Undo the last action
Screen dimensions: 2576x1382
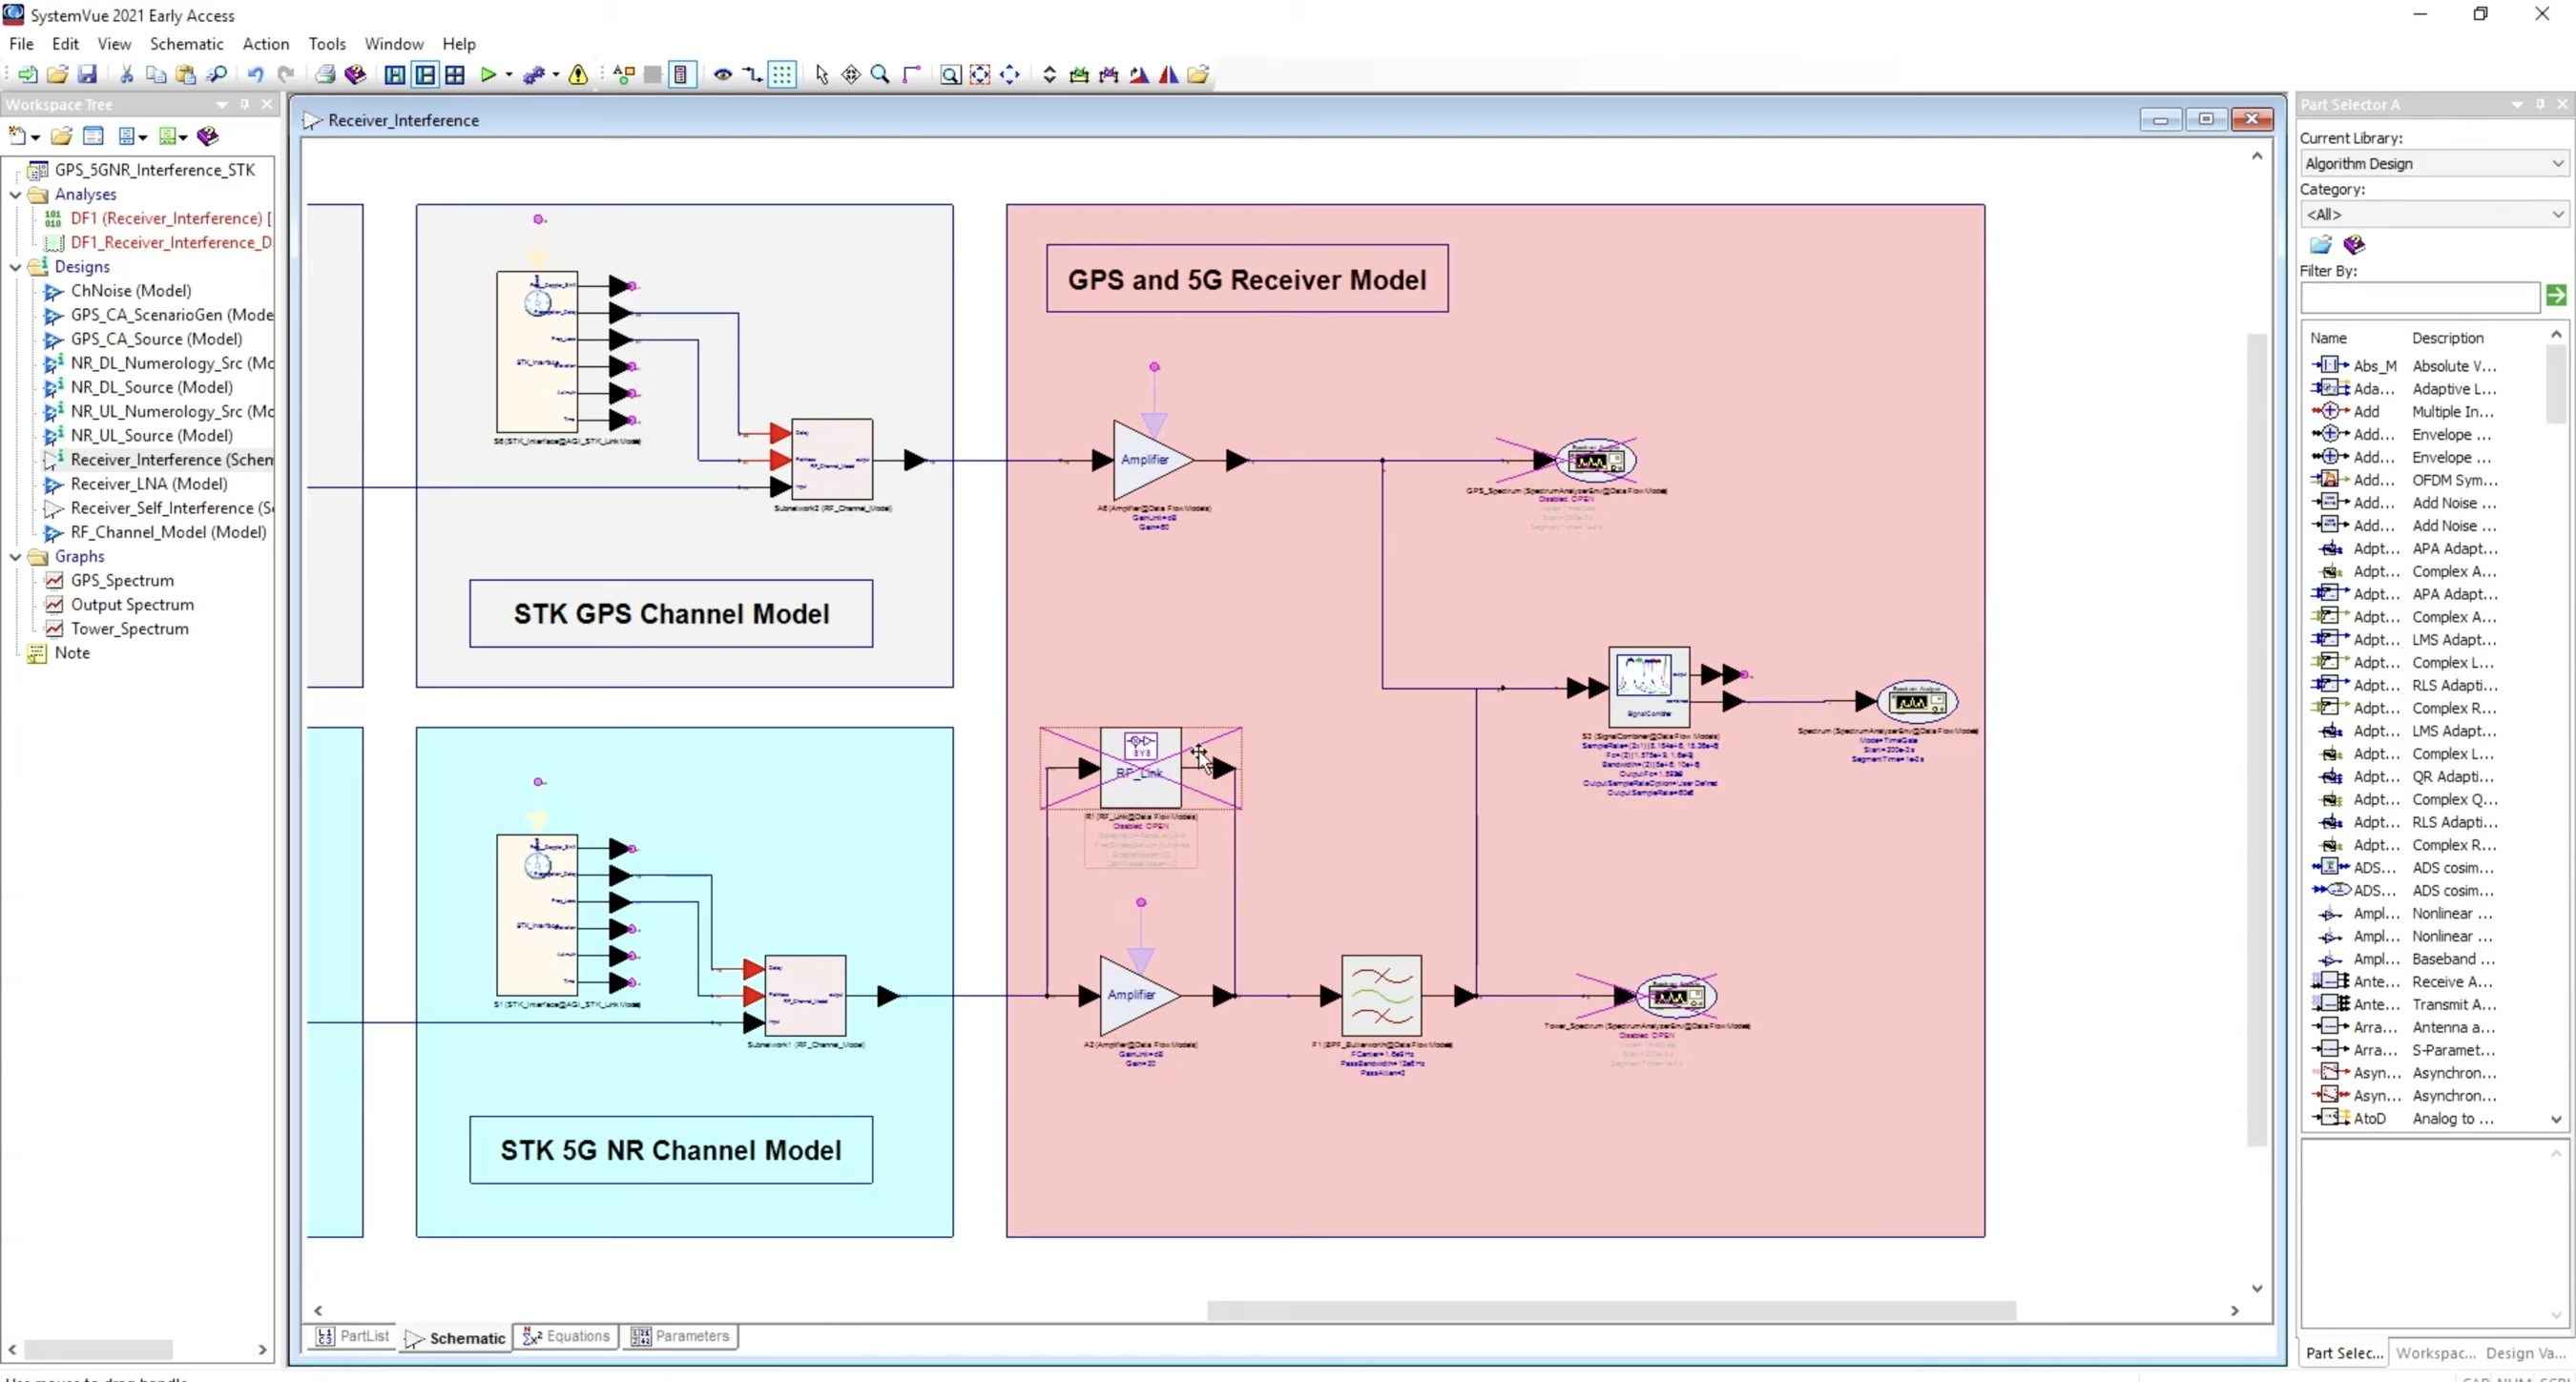click(x=256, y=74)
